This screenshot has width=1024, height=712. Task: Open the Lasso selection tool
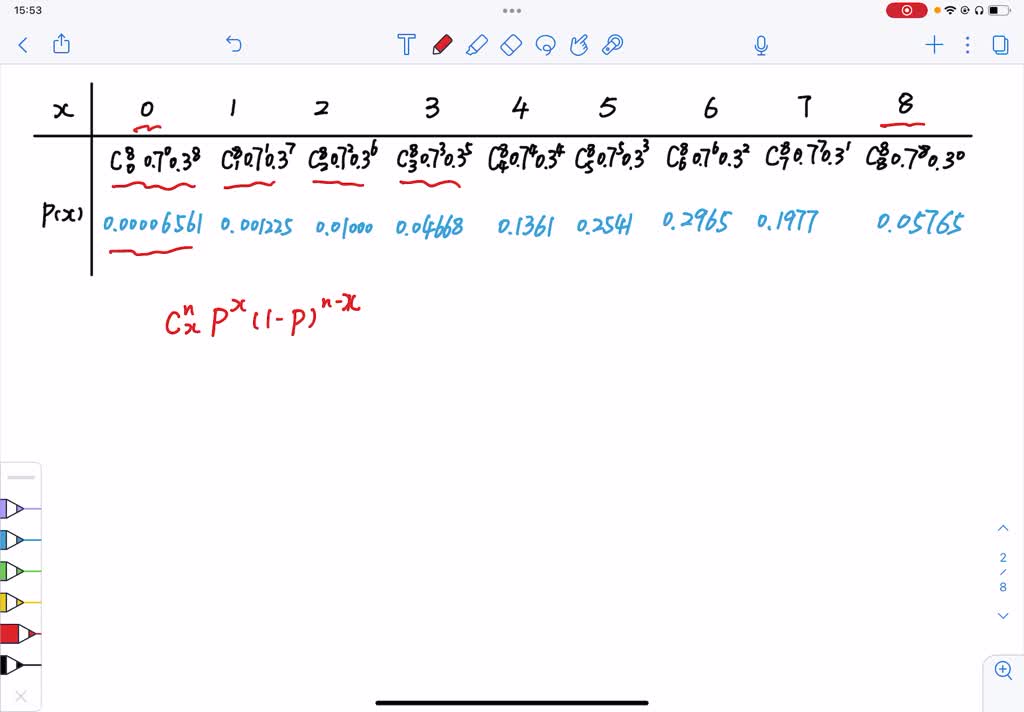point(544,45)
